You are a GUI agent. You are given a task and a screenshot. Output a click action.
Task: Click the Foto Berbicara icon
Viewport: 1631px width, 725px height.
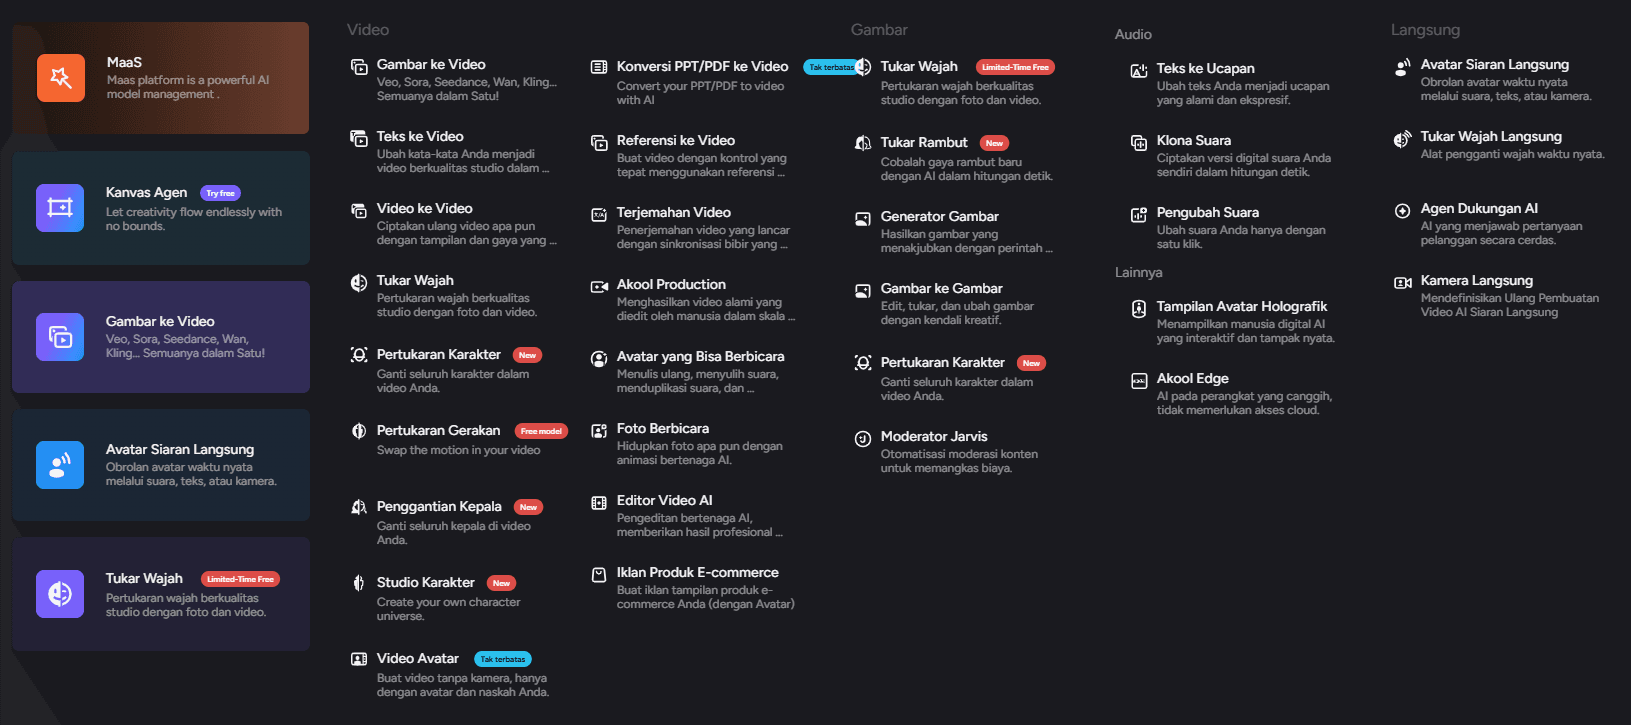tap(598, 430)
